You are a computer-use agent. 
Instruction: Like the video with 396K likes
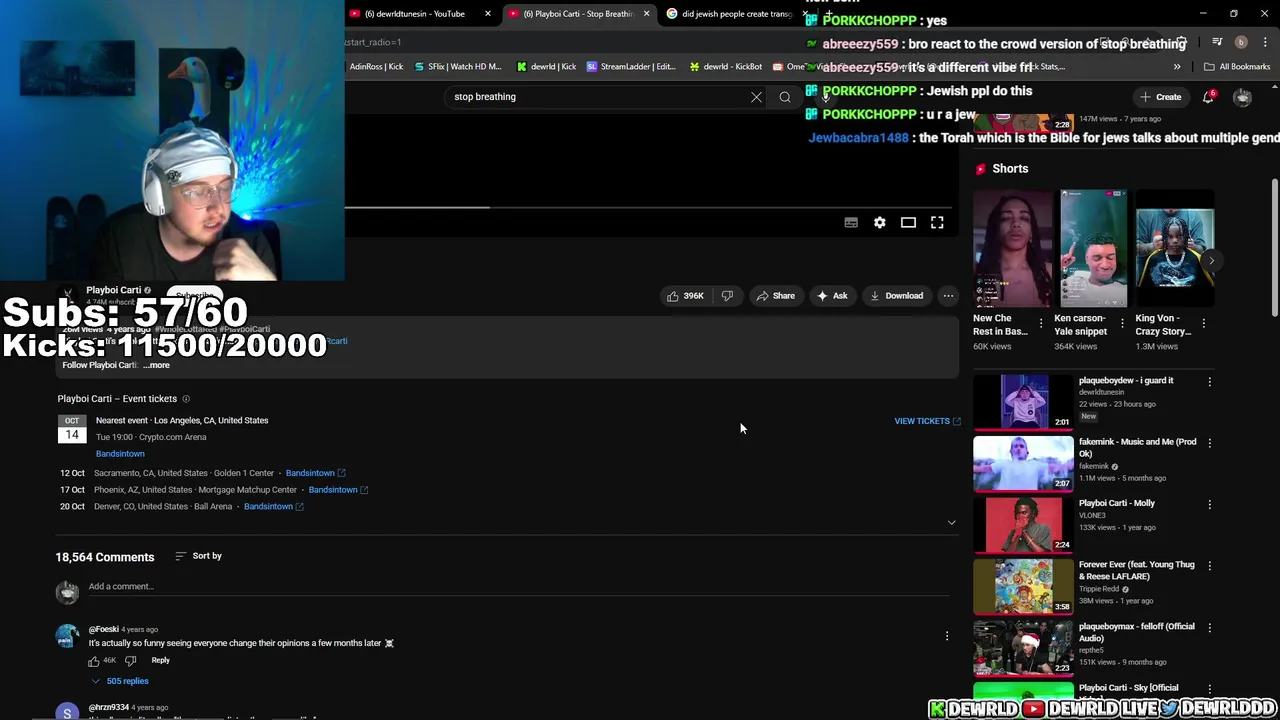coord(686,296)
